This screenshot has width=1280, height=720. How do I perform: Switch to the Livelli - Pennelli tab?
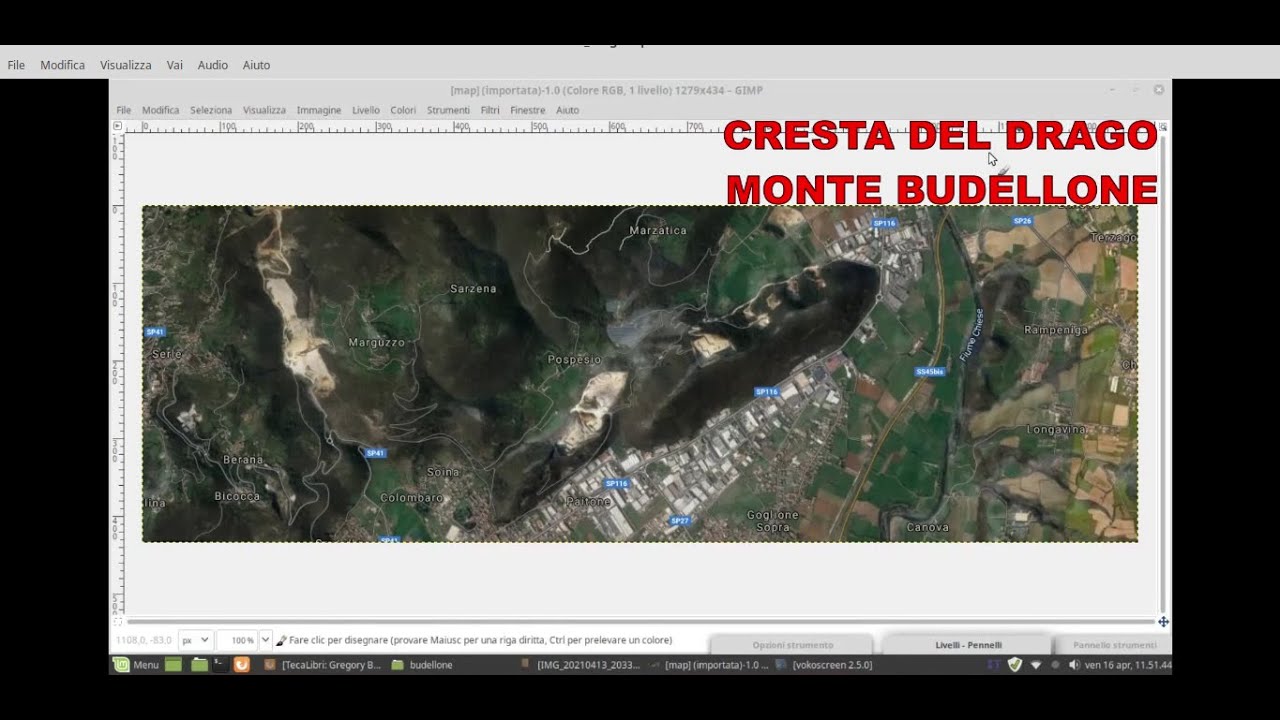[968, 645]
